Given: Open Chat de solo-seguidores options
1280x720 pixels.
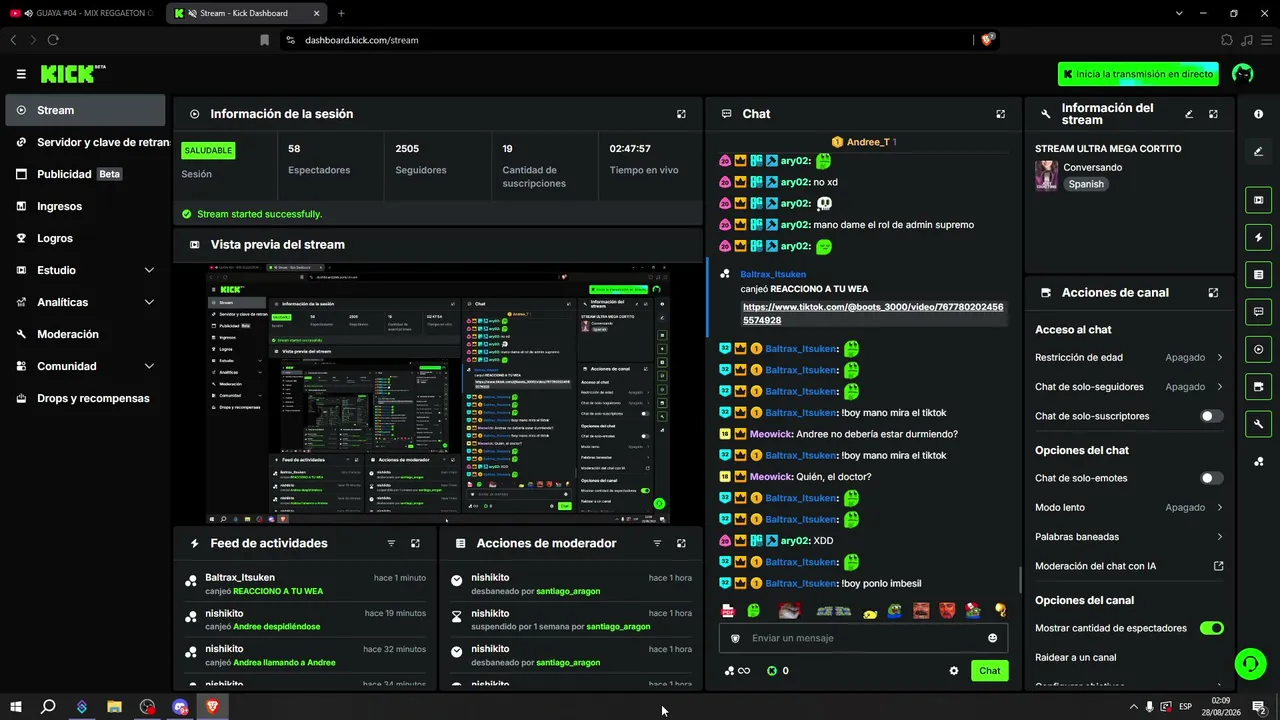Looking at the screenshot, I should tap(1129, 386).
